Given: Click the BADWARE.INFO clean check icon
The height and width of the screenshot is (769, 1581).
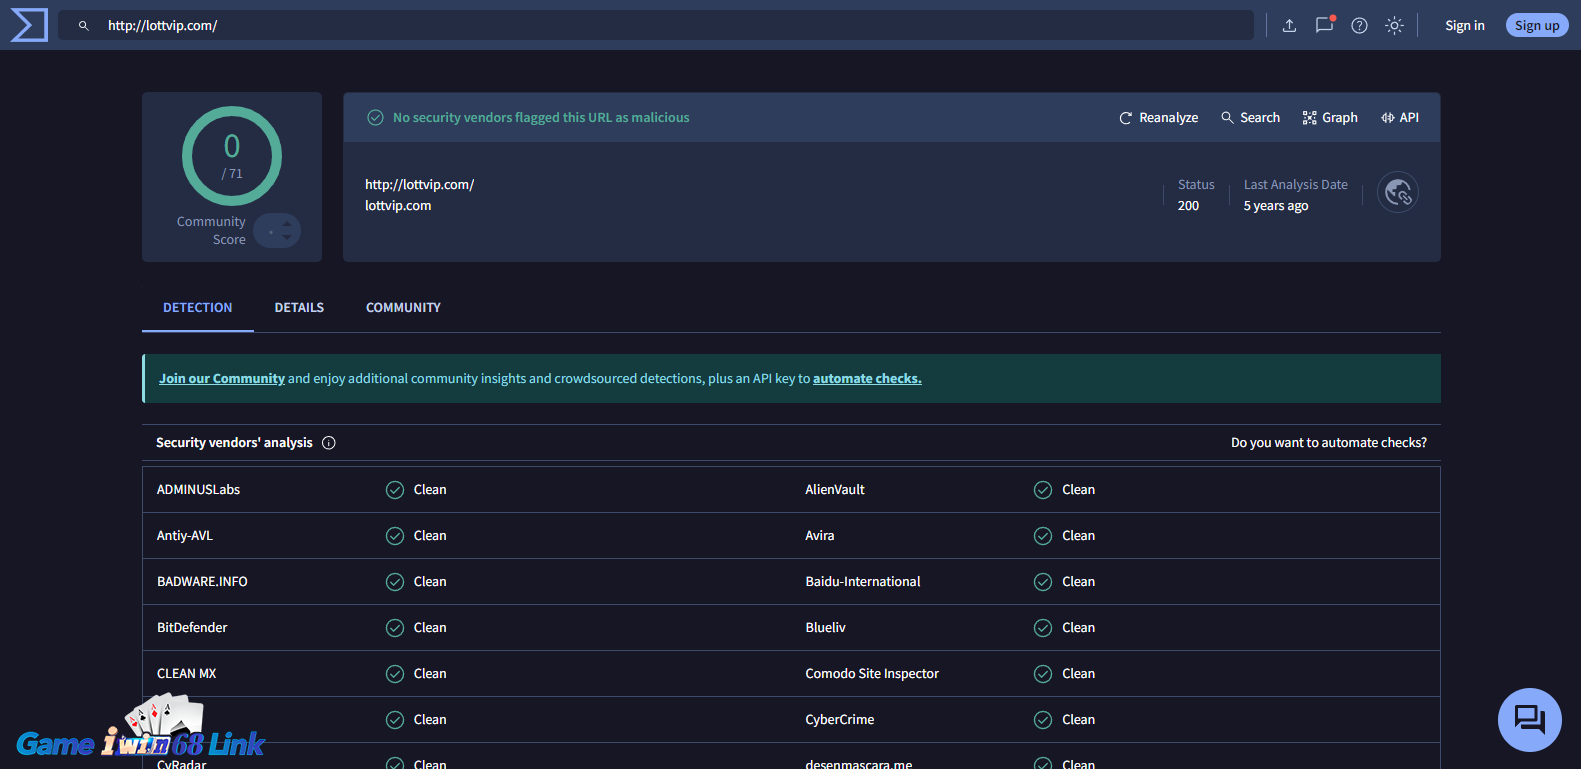Looking at the screenshot, I should pyautogui.click(x=395, y=582).
